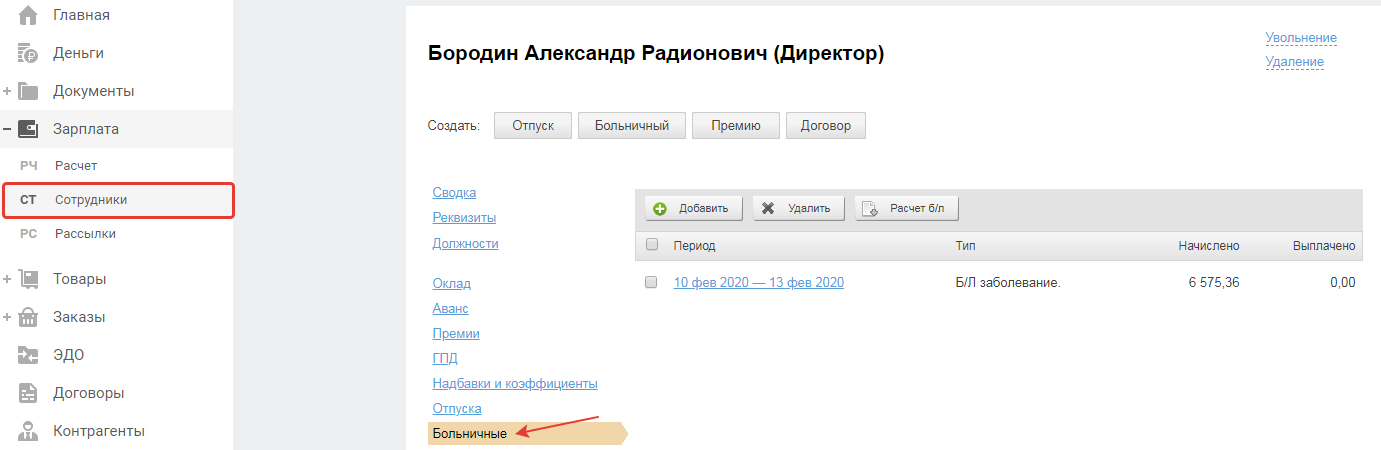Open the Должности section link
The width and height of the screenshot is (1381, 450).
465,243
